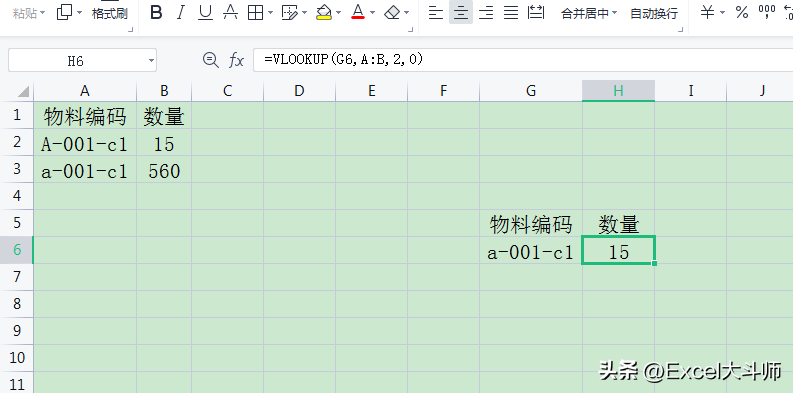Click the select-all corner triangle
Screen dimensions: 793x393
pyautogui.click(x=23, y=92)
